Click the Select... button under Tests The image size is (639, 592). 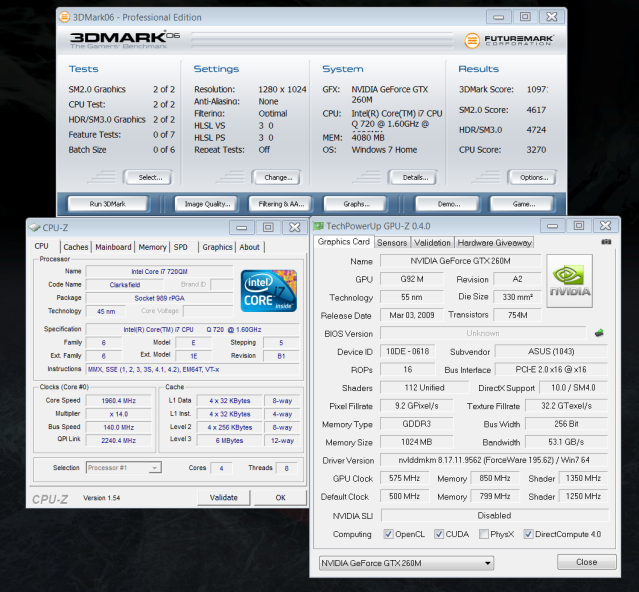coord(148,177)
